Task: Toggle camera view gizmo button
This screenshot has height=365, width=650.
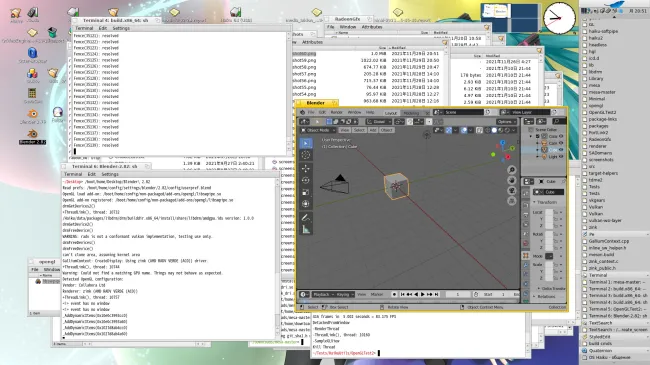Action: coord(512,191)
